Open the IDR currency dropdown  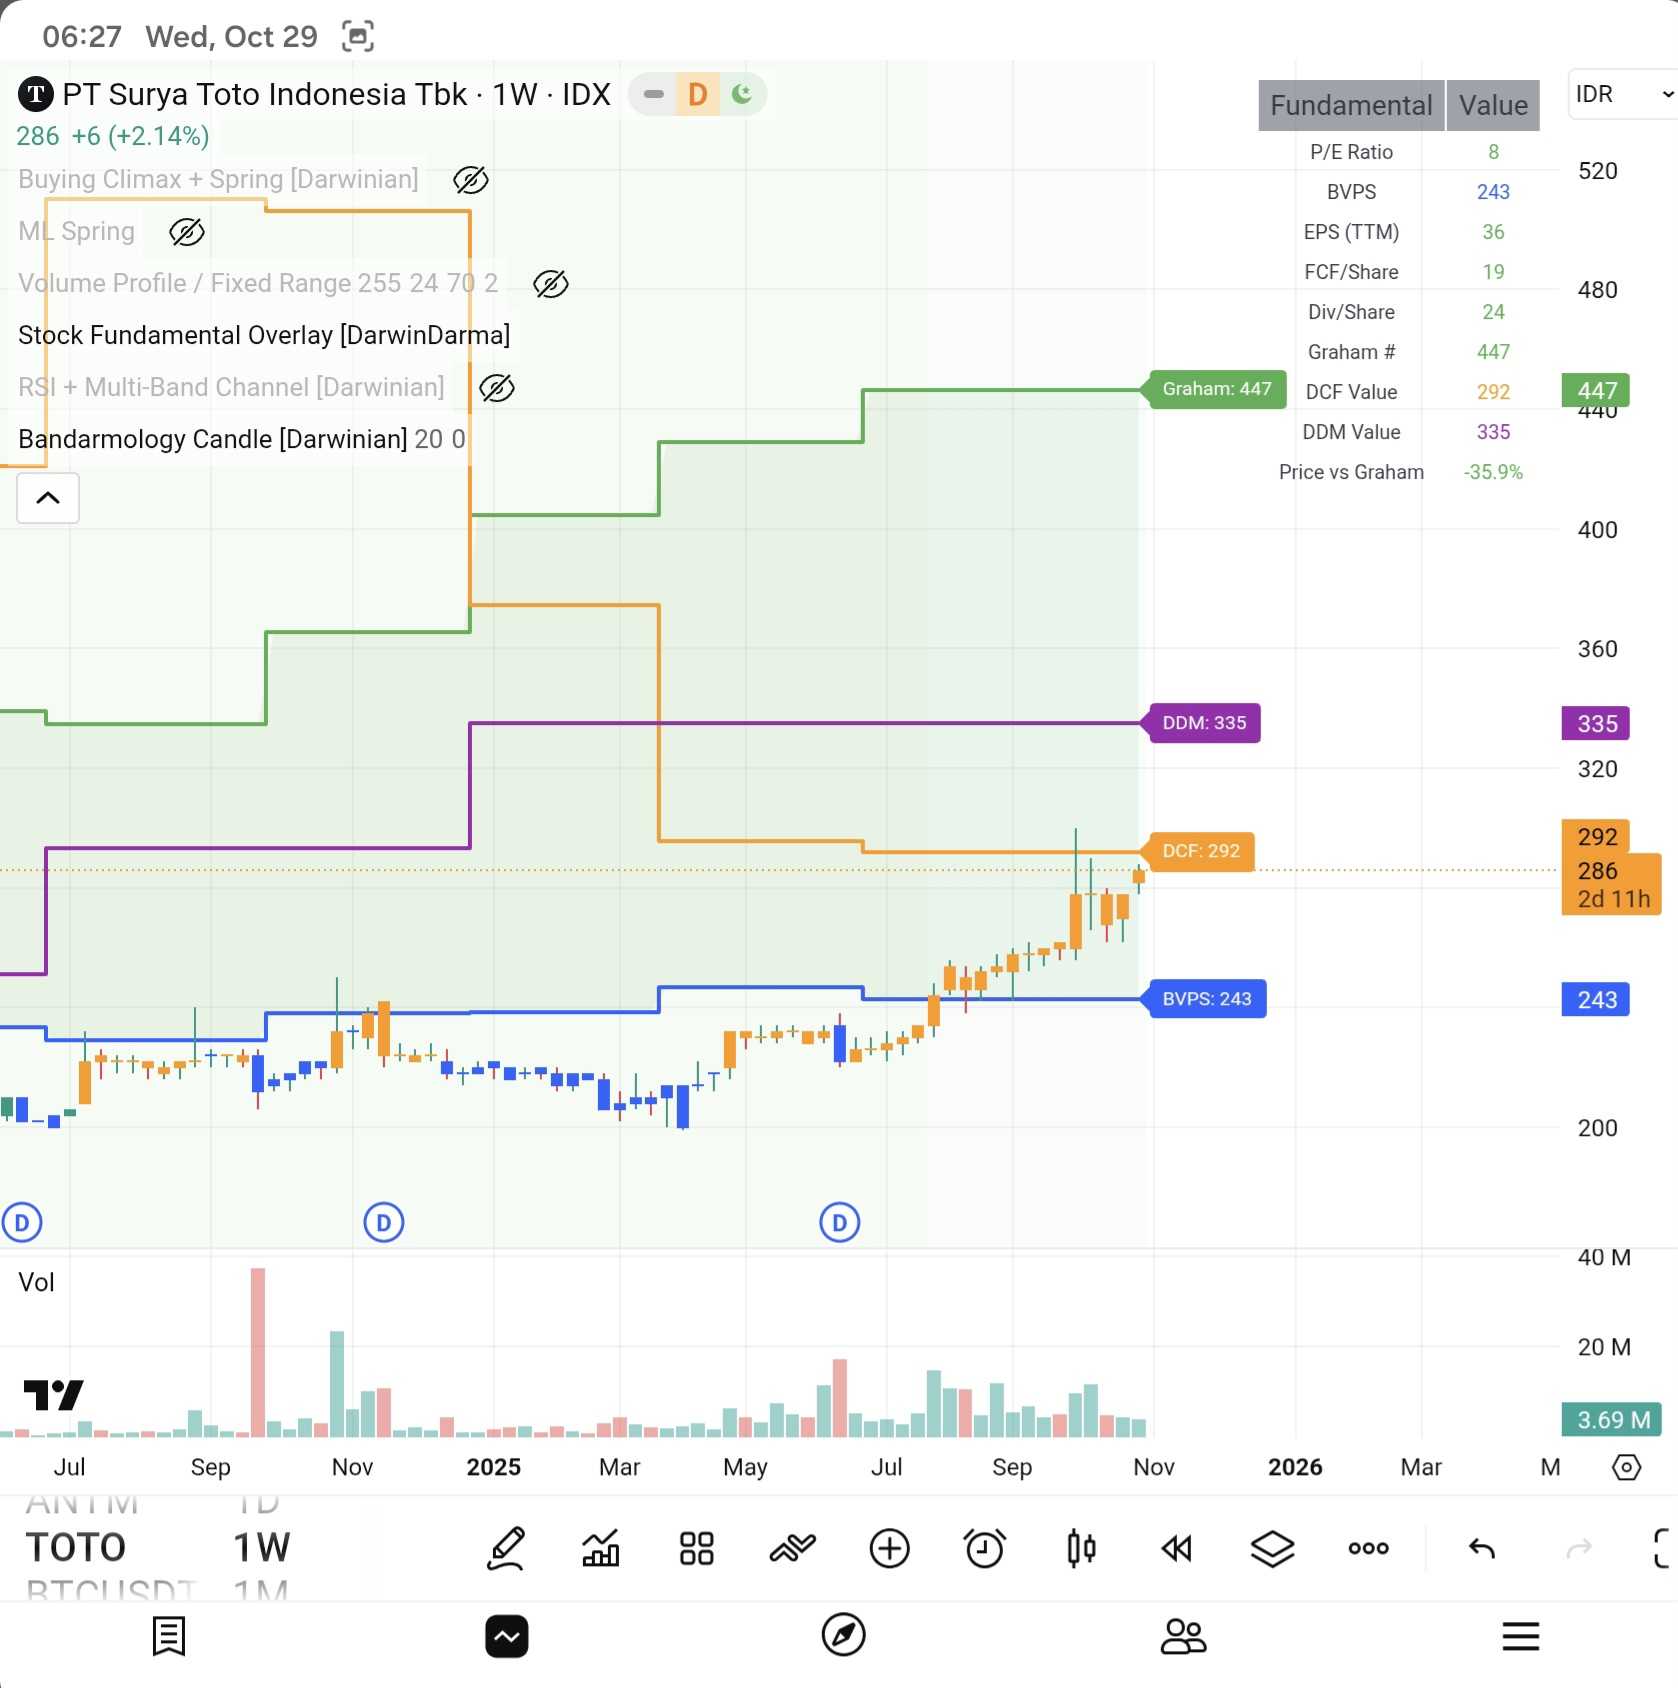click(x=1622, y=94)
